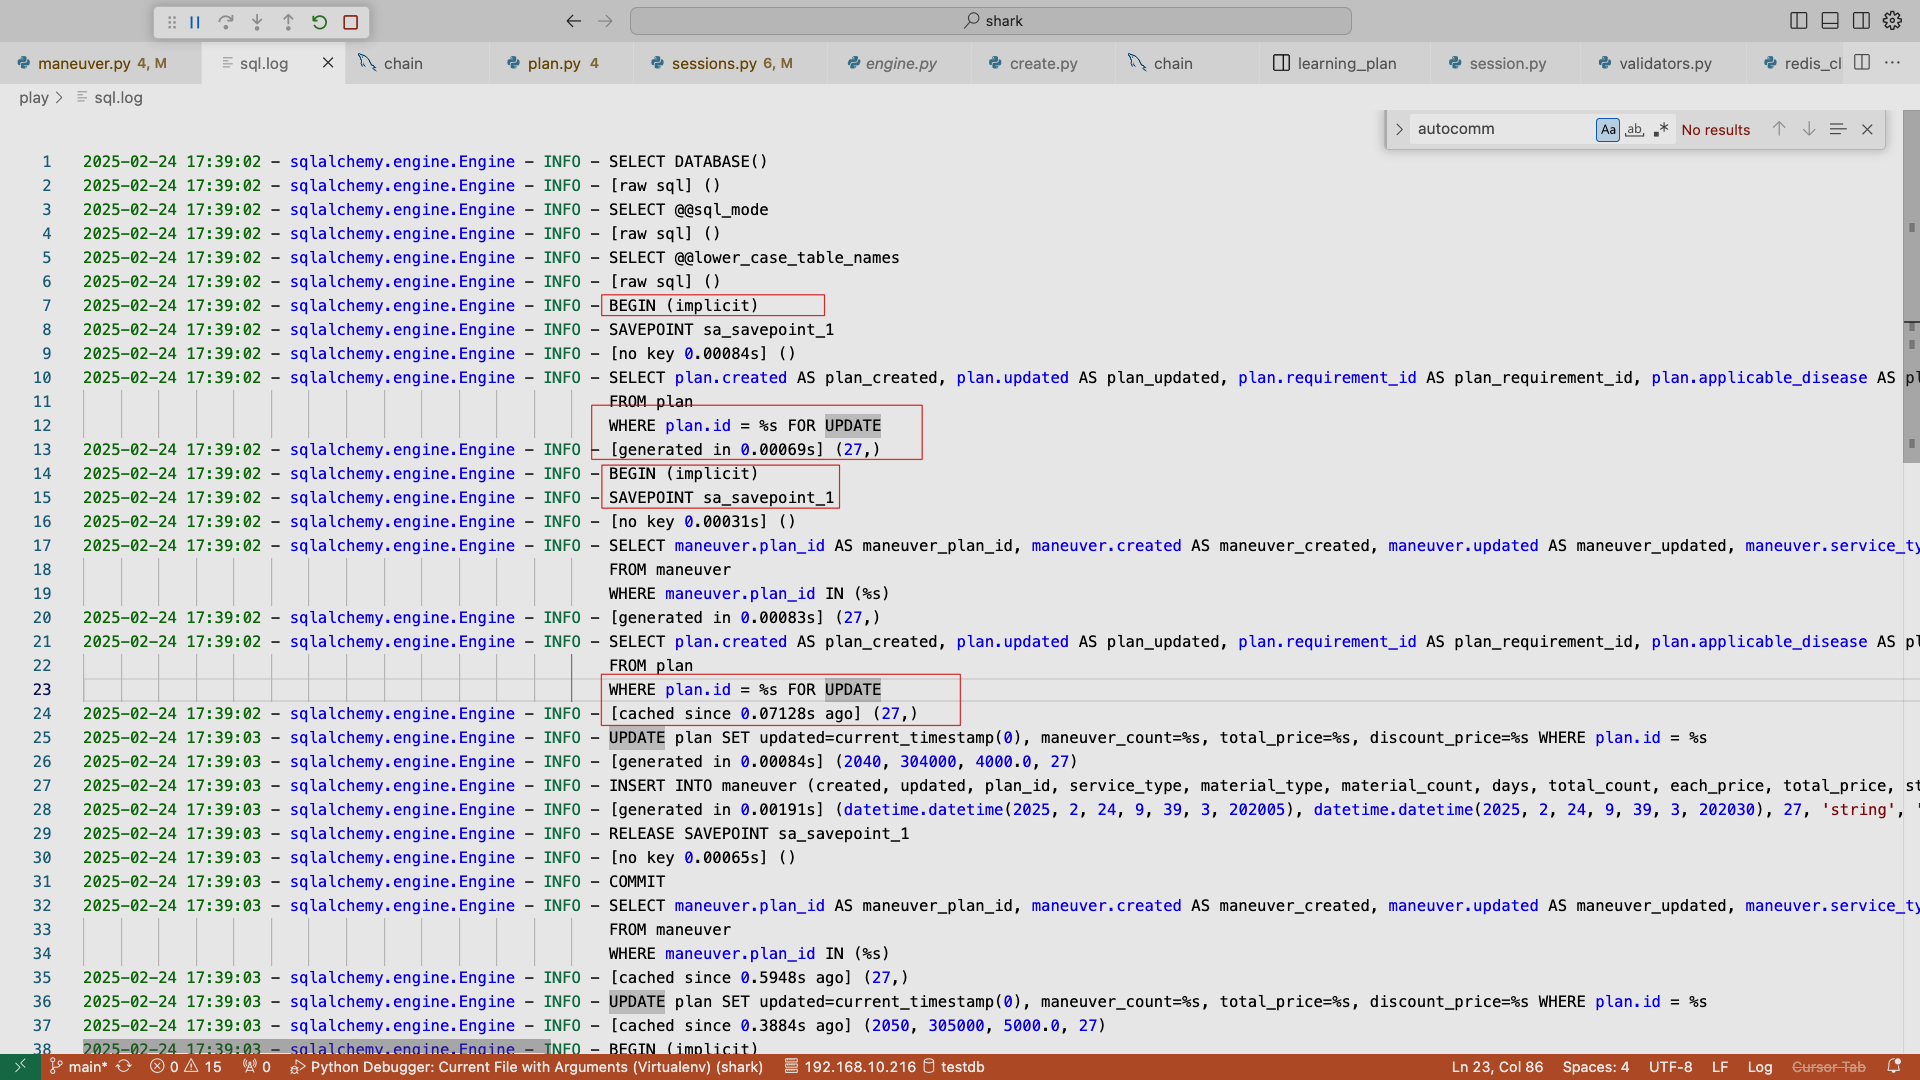
Task: Click the vertical scrollbar thumb on minimap
Action: (1911, 285)
